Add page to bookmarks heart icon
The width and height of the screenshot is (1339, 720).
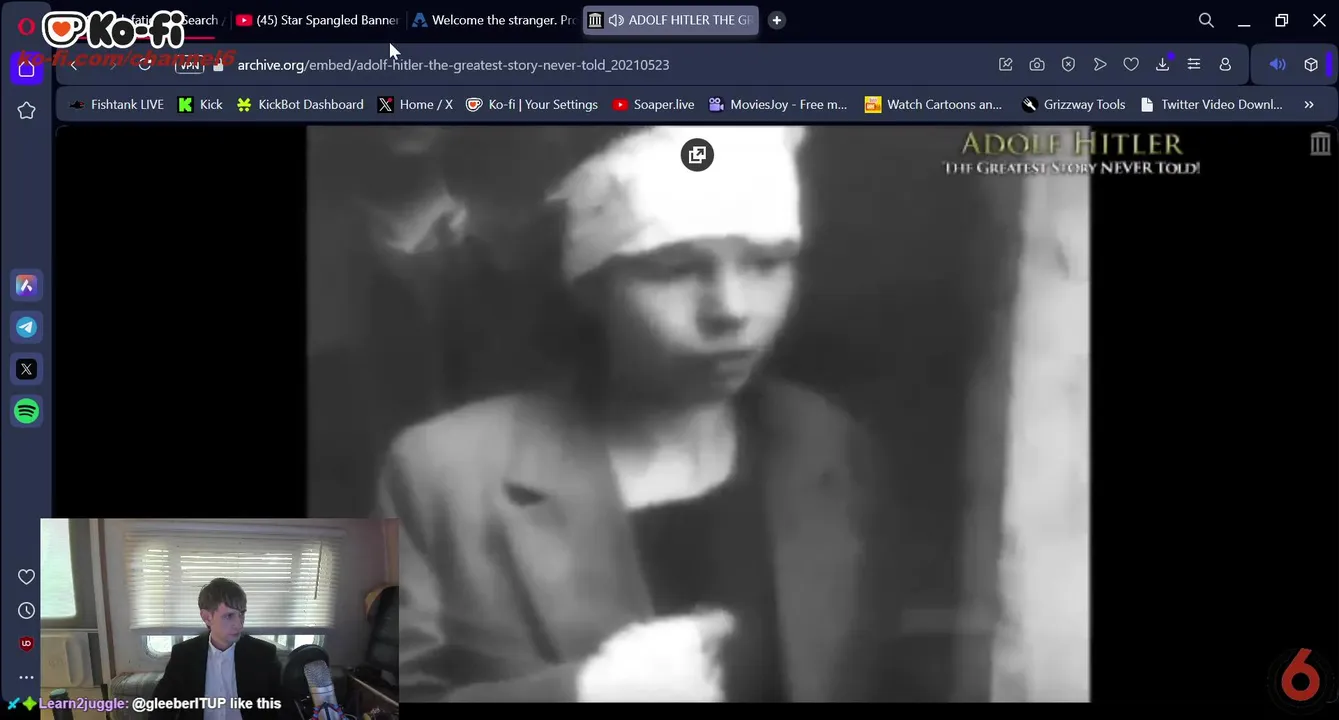(x=1131, y=64)
